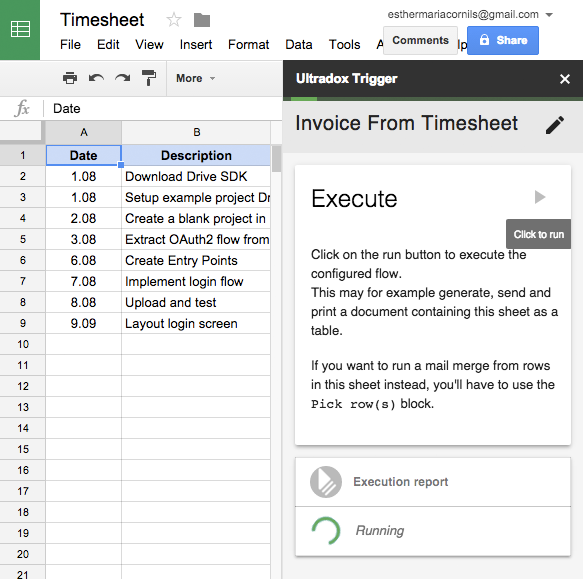Screen dimensions: 583x579
Task: Select column B header
Action: pos(196,132)
